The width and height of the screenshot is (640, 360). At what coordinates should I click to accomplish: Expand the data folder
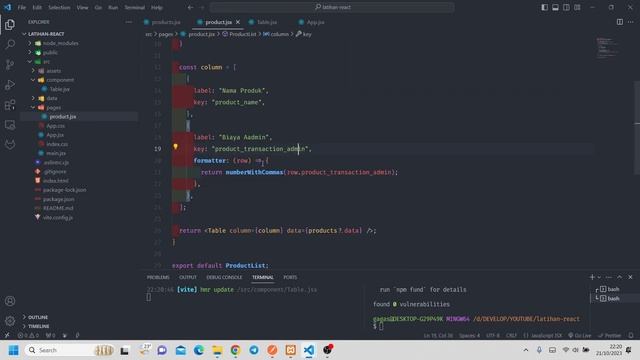[x=33, y=98]
